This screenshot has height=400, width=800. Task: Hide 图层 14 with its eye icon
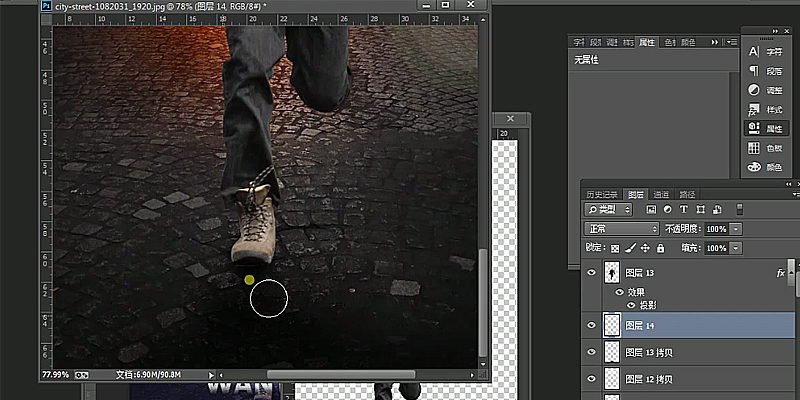tap(591, 325)
